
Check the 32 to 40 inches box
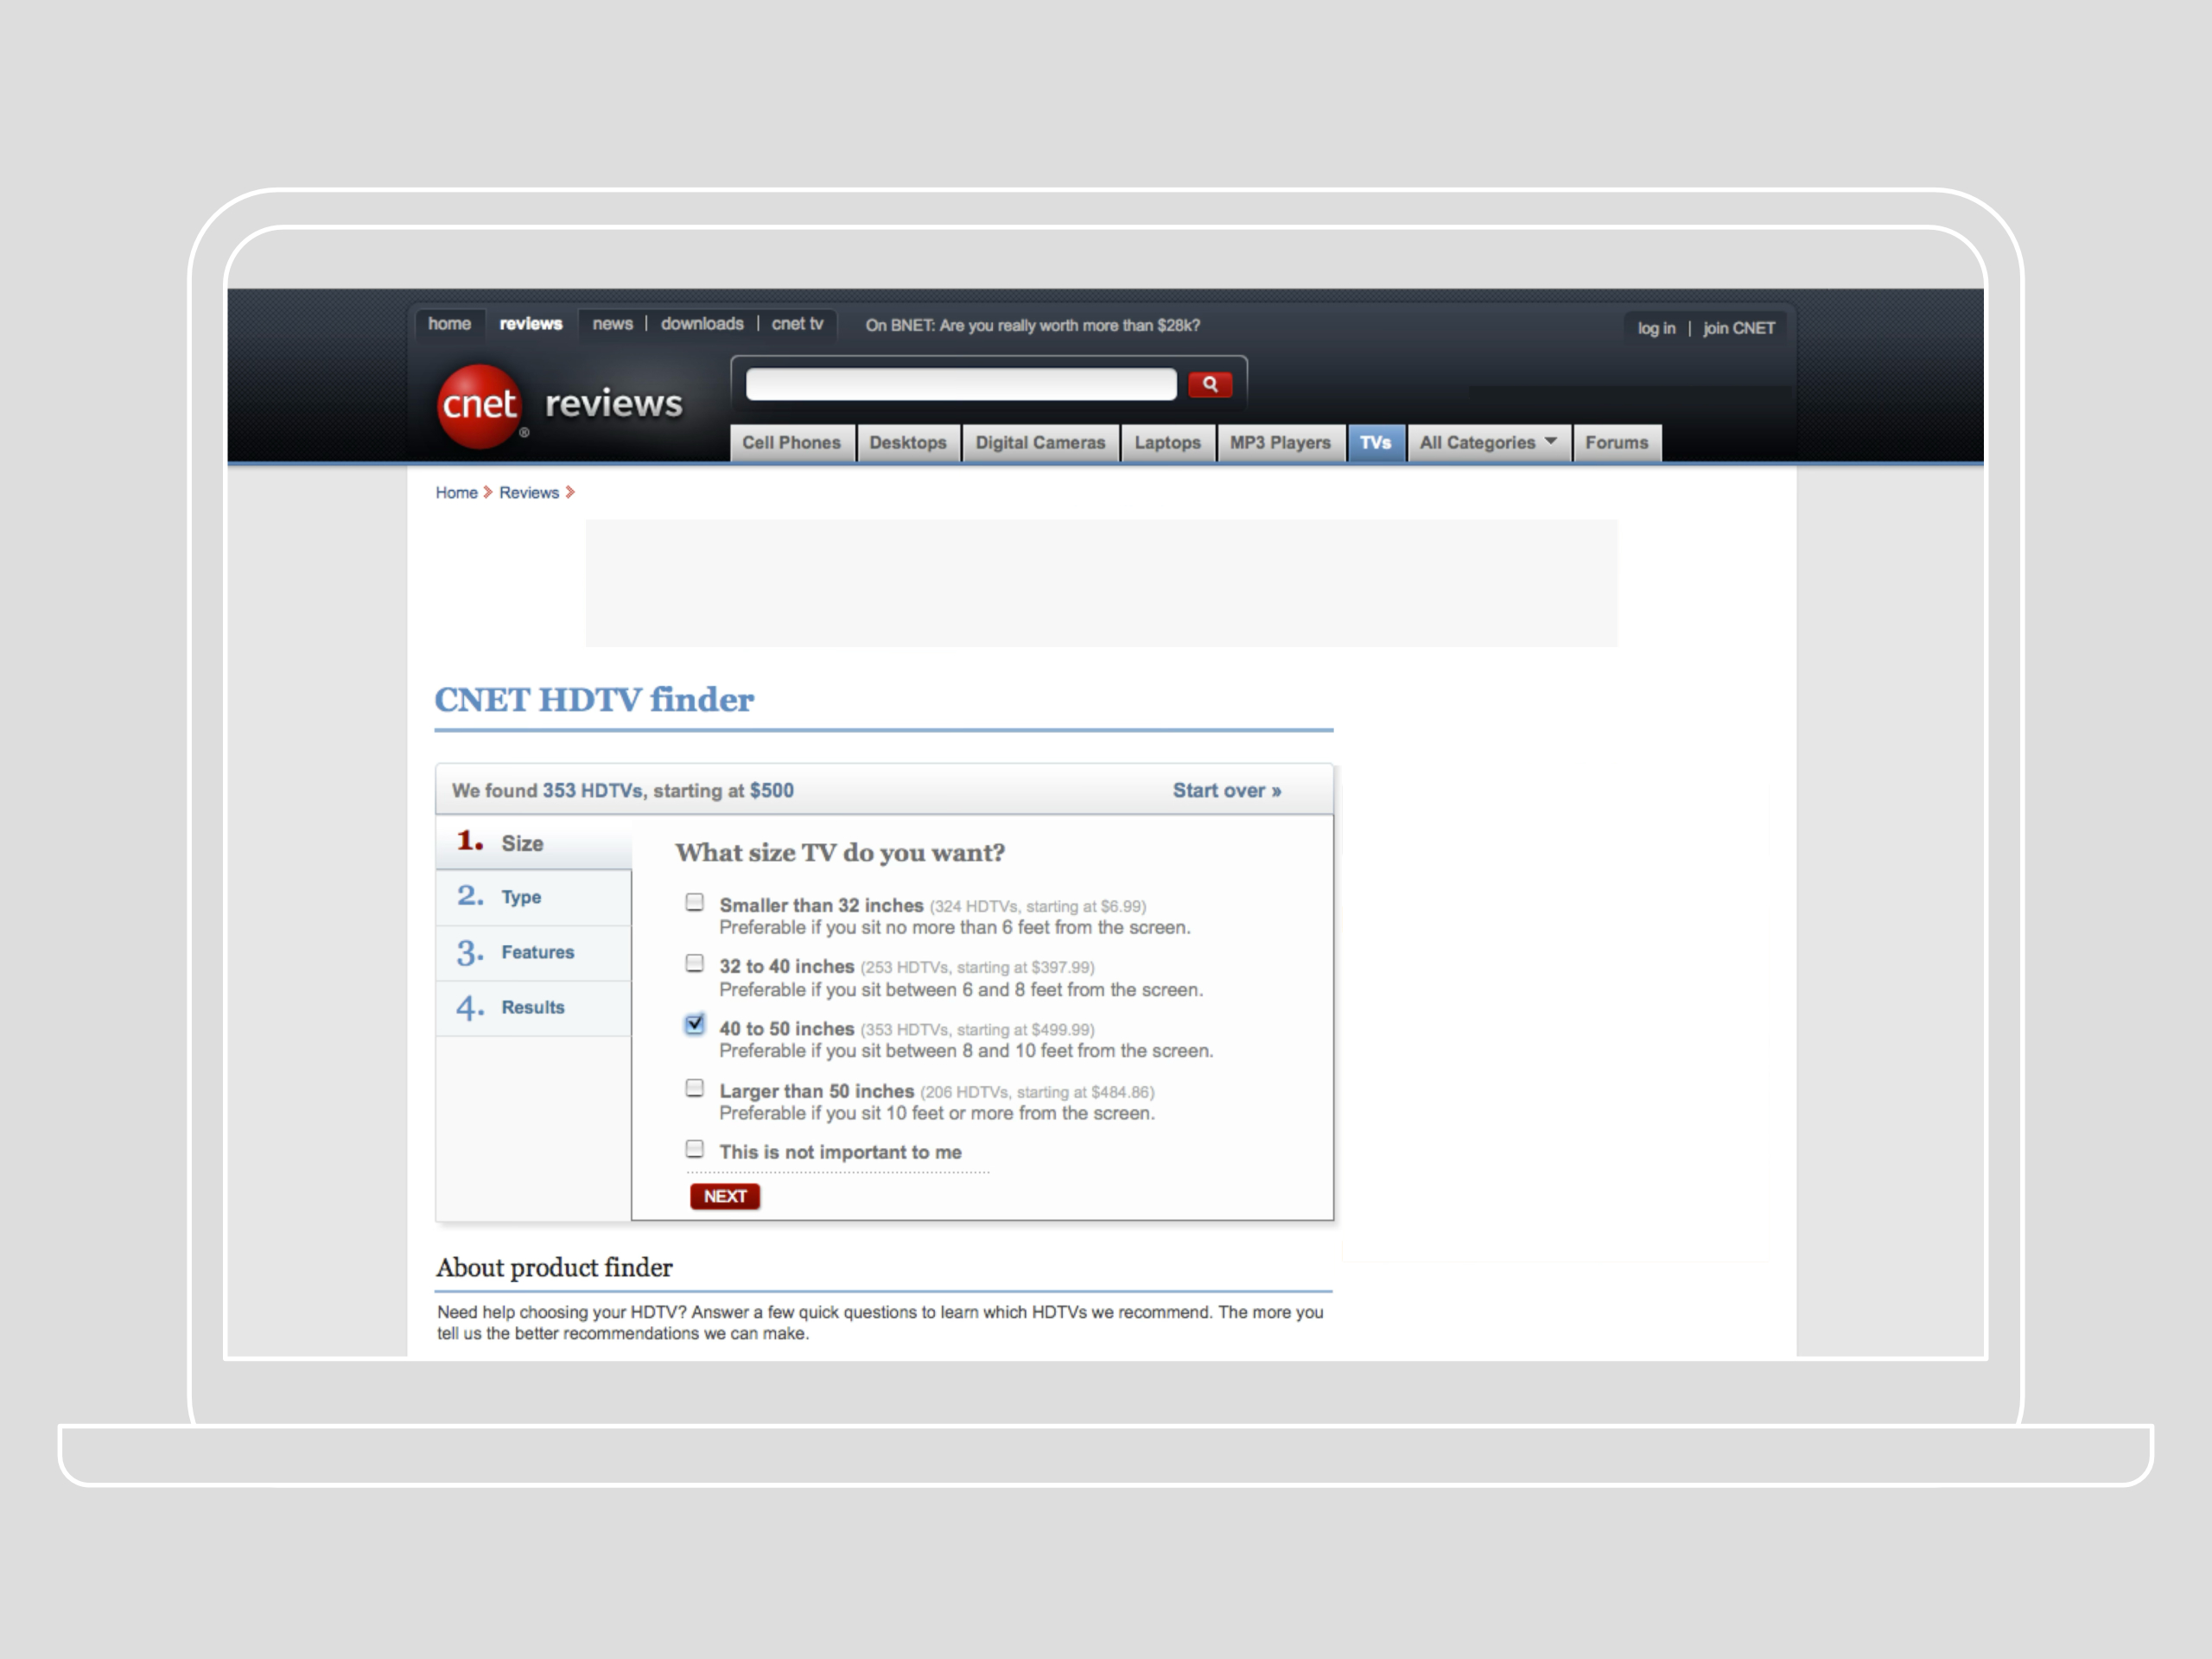tap(695, 964)
